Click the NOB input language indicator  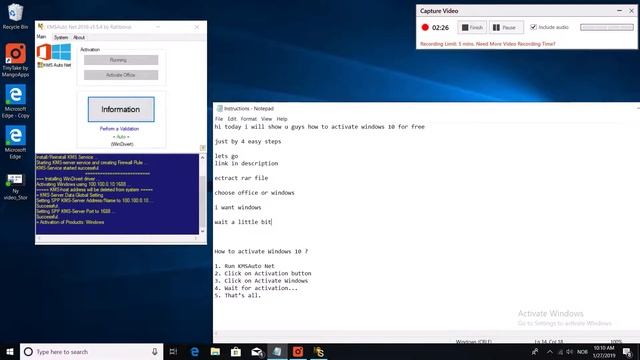click(x=582, y=352)
